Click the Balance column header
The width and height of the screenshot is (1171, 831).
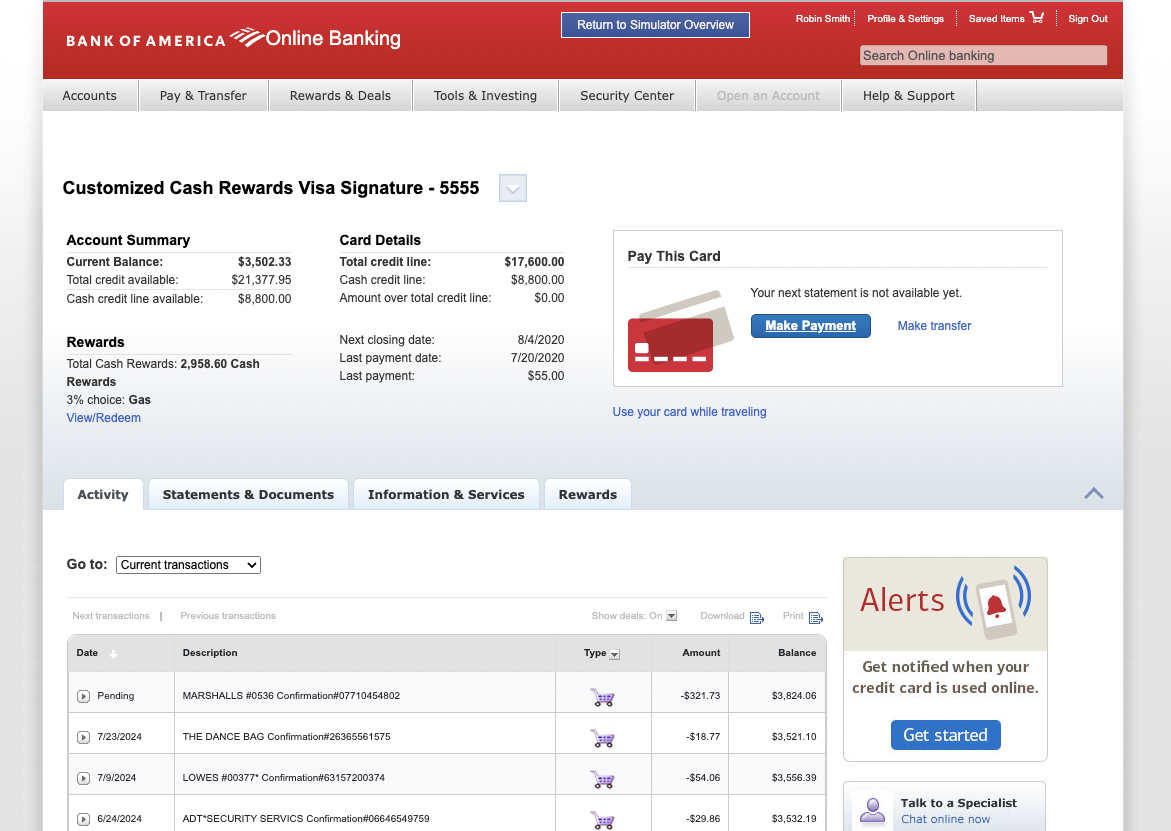[x=797, y=653]
